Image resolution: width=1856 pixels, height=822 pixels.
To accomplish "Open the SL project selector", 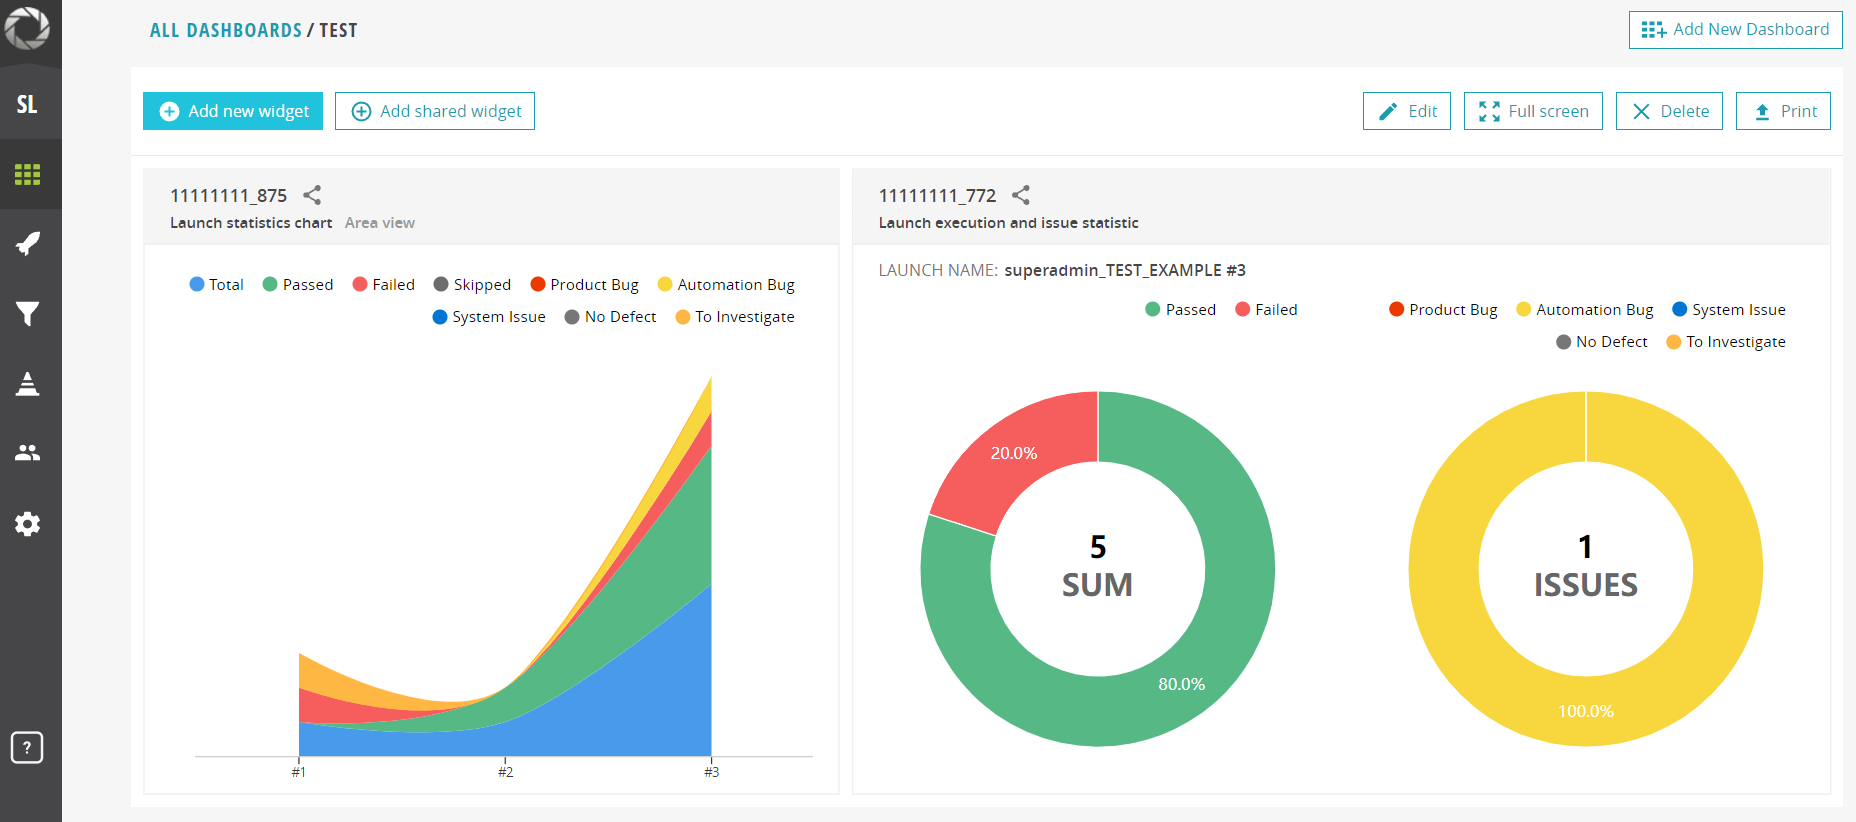I will click(28, 104).
